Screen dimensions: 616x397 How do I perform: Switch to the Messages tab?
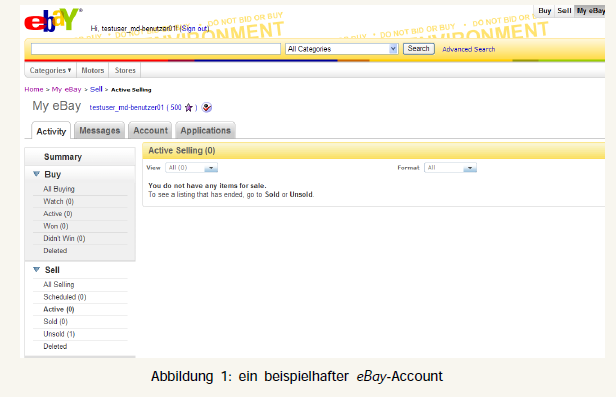(x=99, y=130)
